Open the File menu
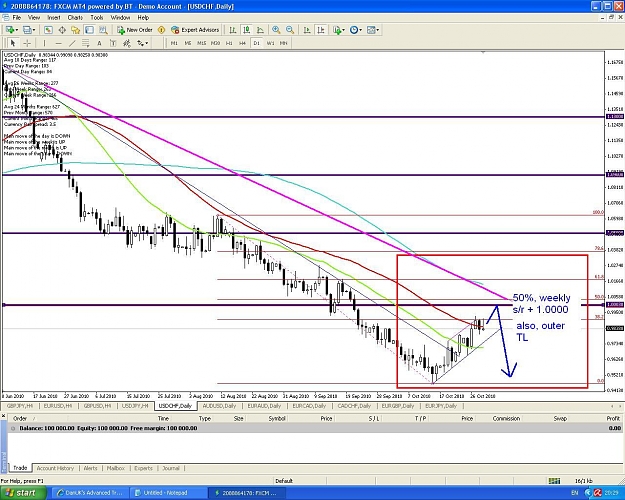 click(x=17, y=18)
